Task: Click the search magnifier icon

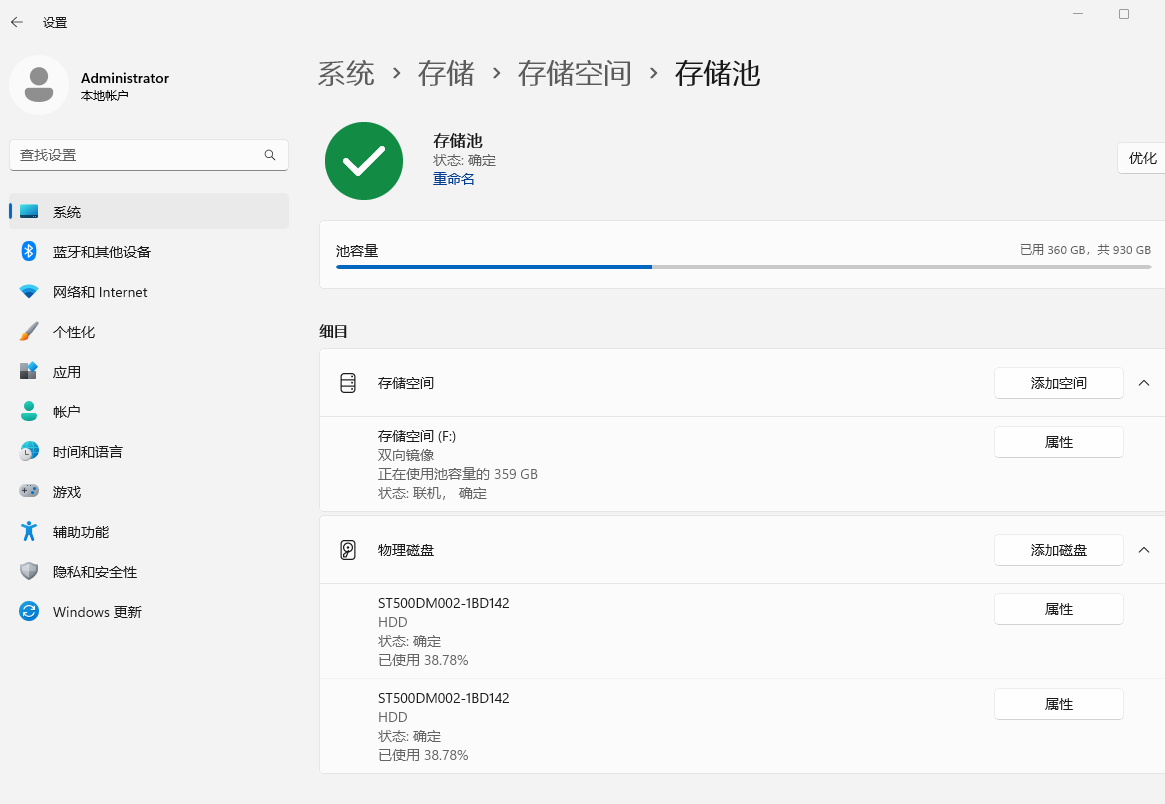Action: point(270,155)
